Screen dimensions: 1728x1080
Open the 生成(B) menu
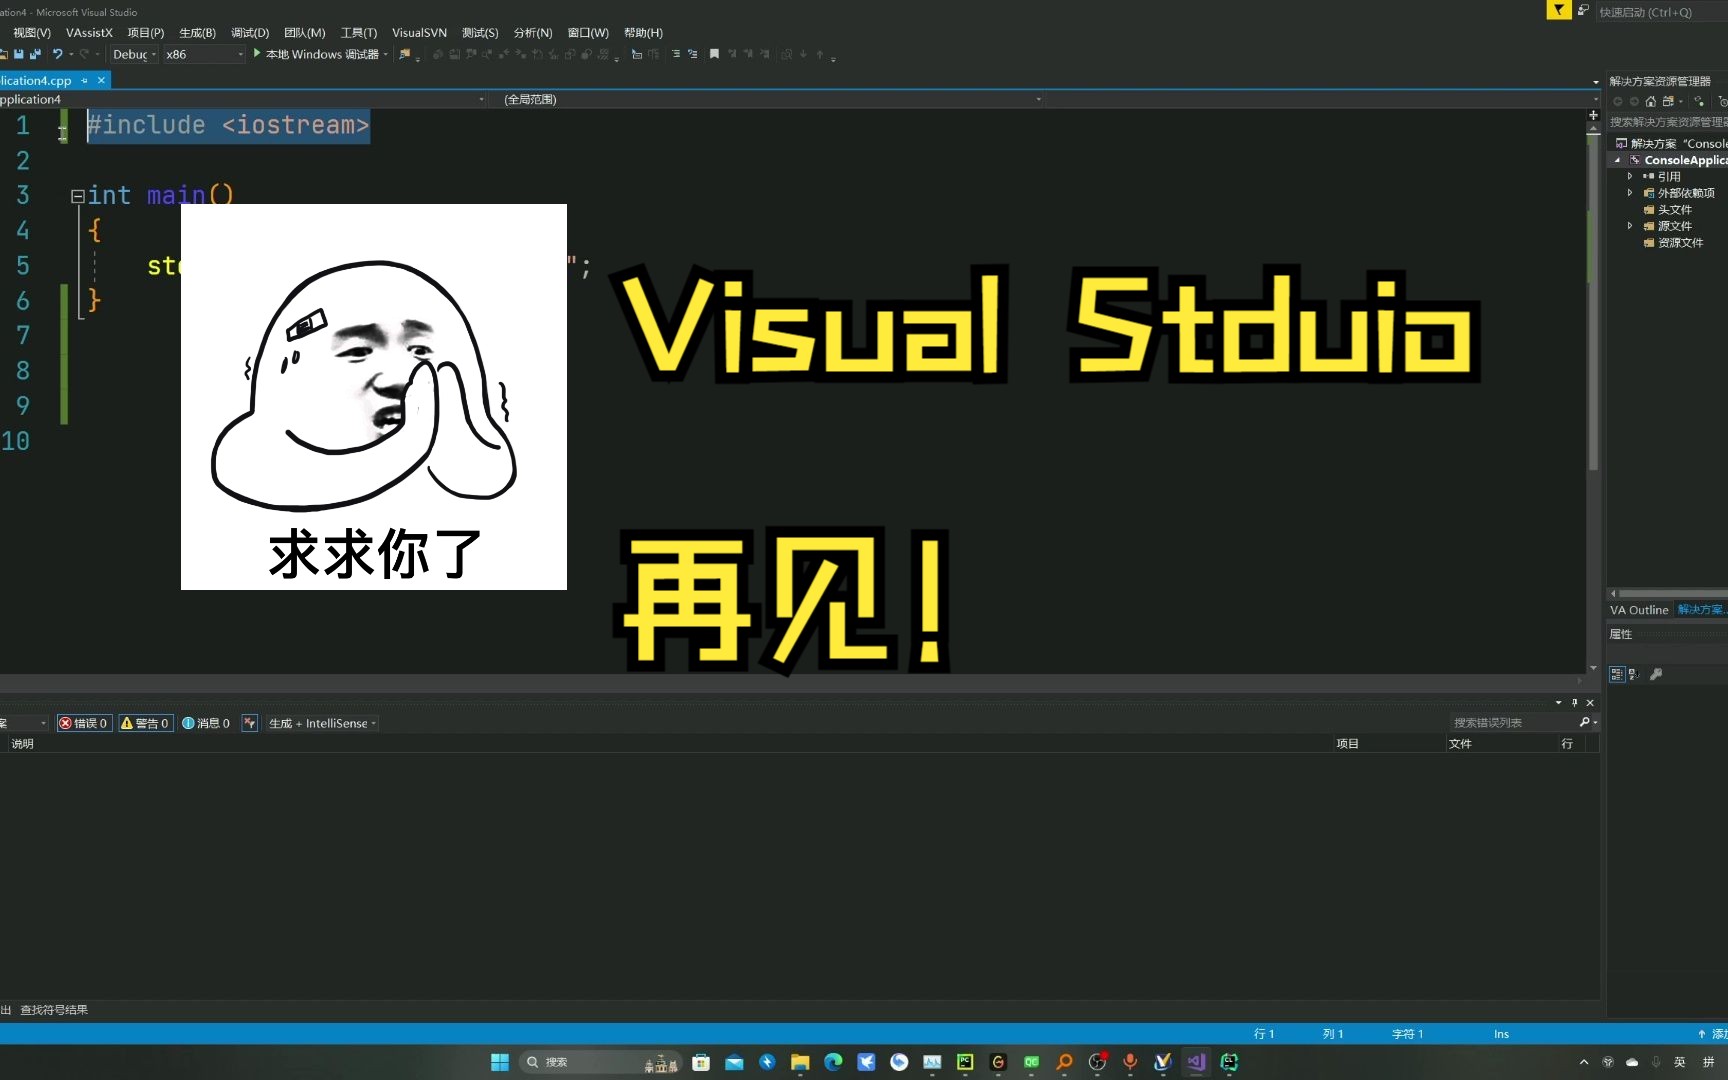pyautogui.click(x=197, y=33)
